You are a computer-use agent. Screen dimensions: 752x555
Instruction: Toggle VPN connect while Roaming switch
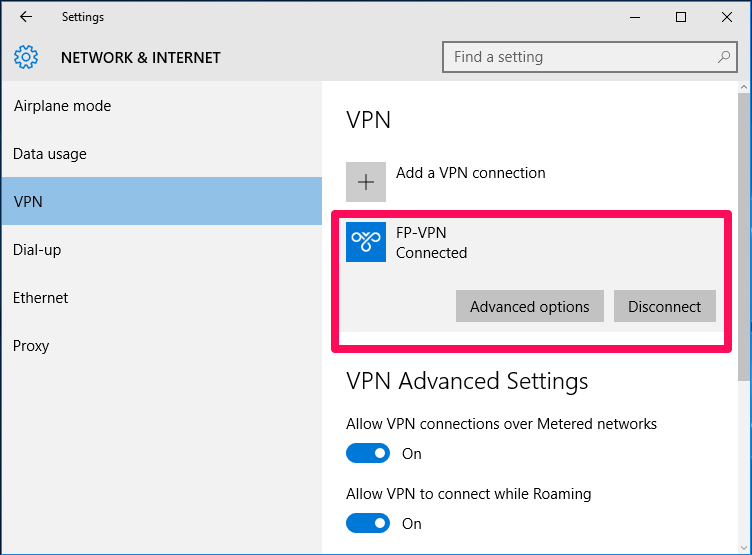point(368,523)
